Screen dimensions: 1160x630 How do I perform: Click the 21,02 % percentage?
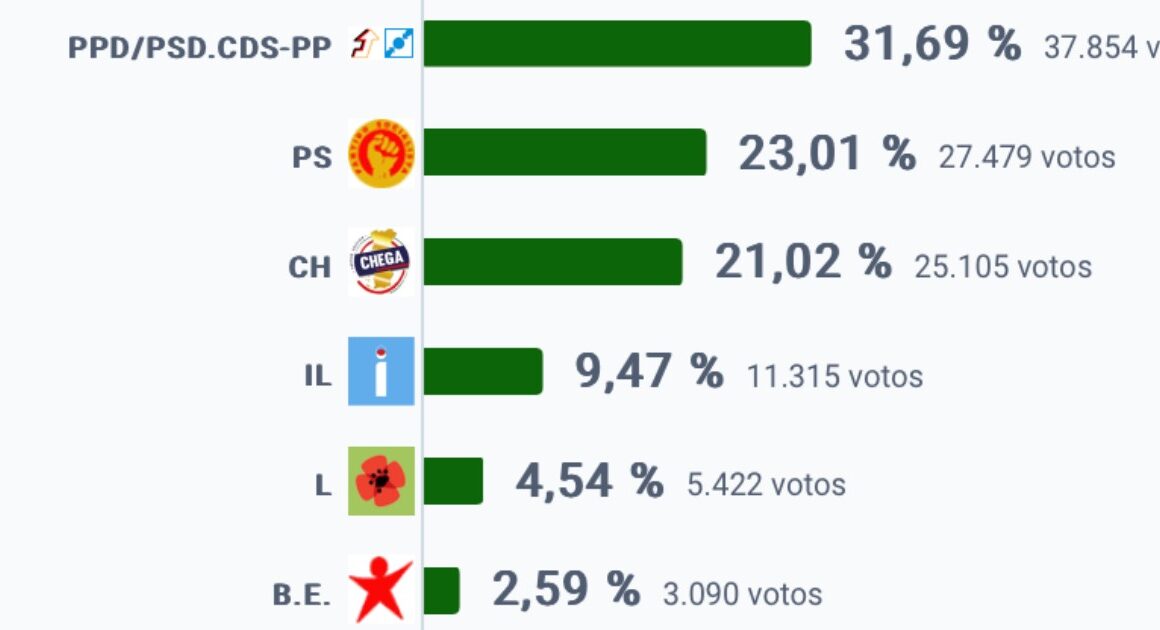click(803, 262)
